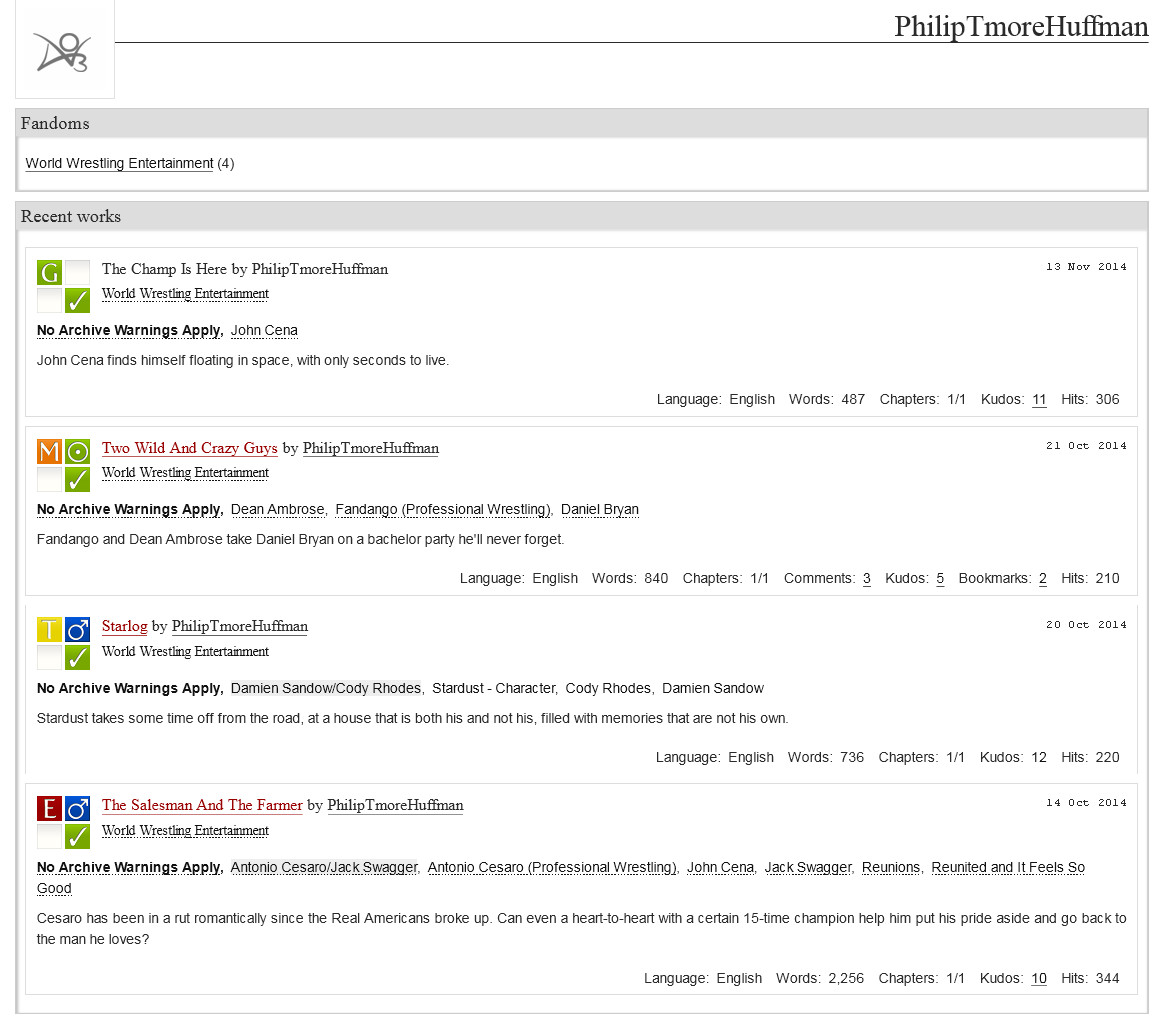View the 5 kudos on Two Wild And Crazy Guys
The image size is (1154, 1022).
[x=940, y=578]
